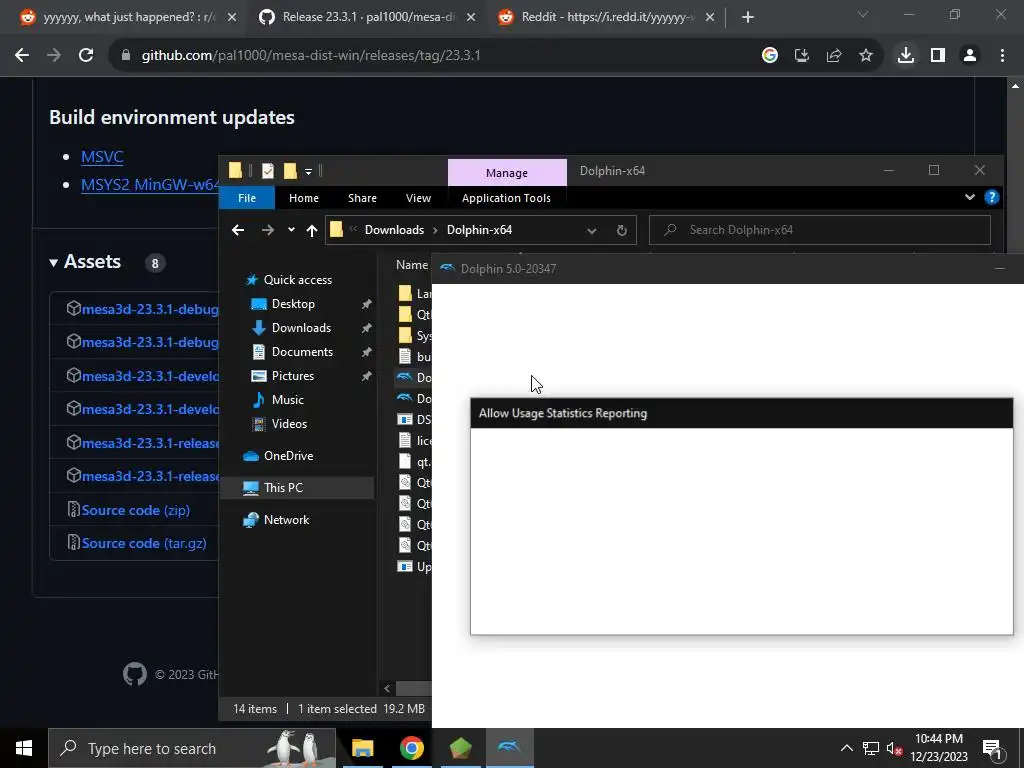Screen dimensions: 1024x768
Task: Click the first mesa3d-23.3.1-release asset link
Action: 150,443
